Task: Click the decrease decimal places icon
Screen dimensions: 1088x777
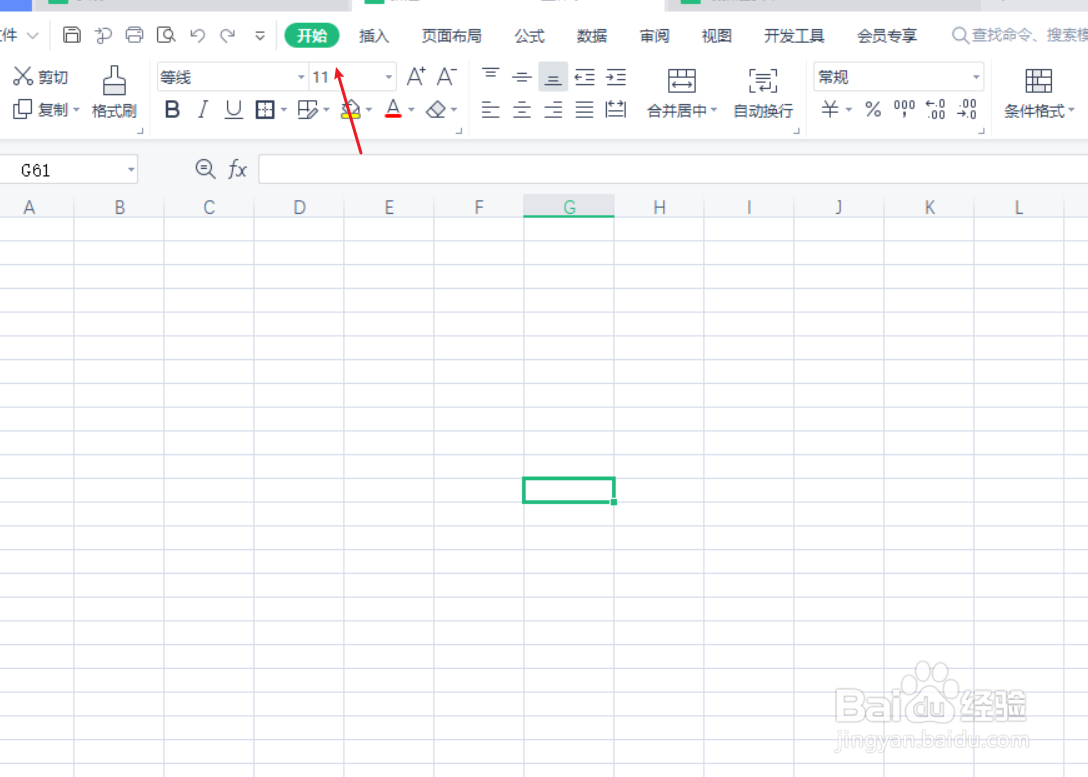Action: (x=967, y=109)
